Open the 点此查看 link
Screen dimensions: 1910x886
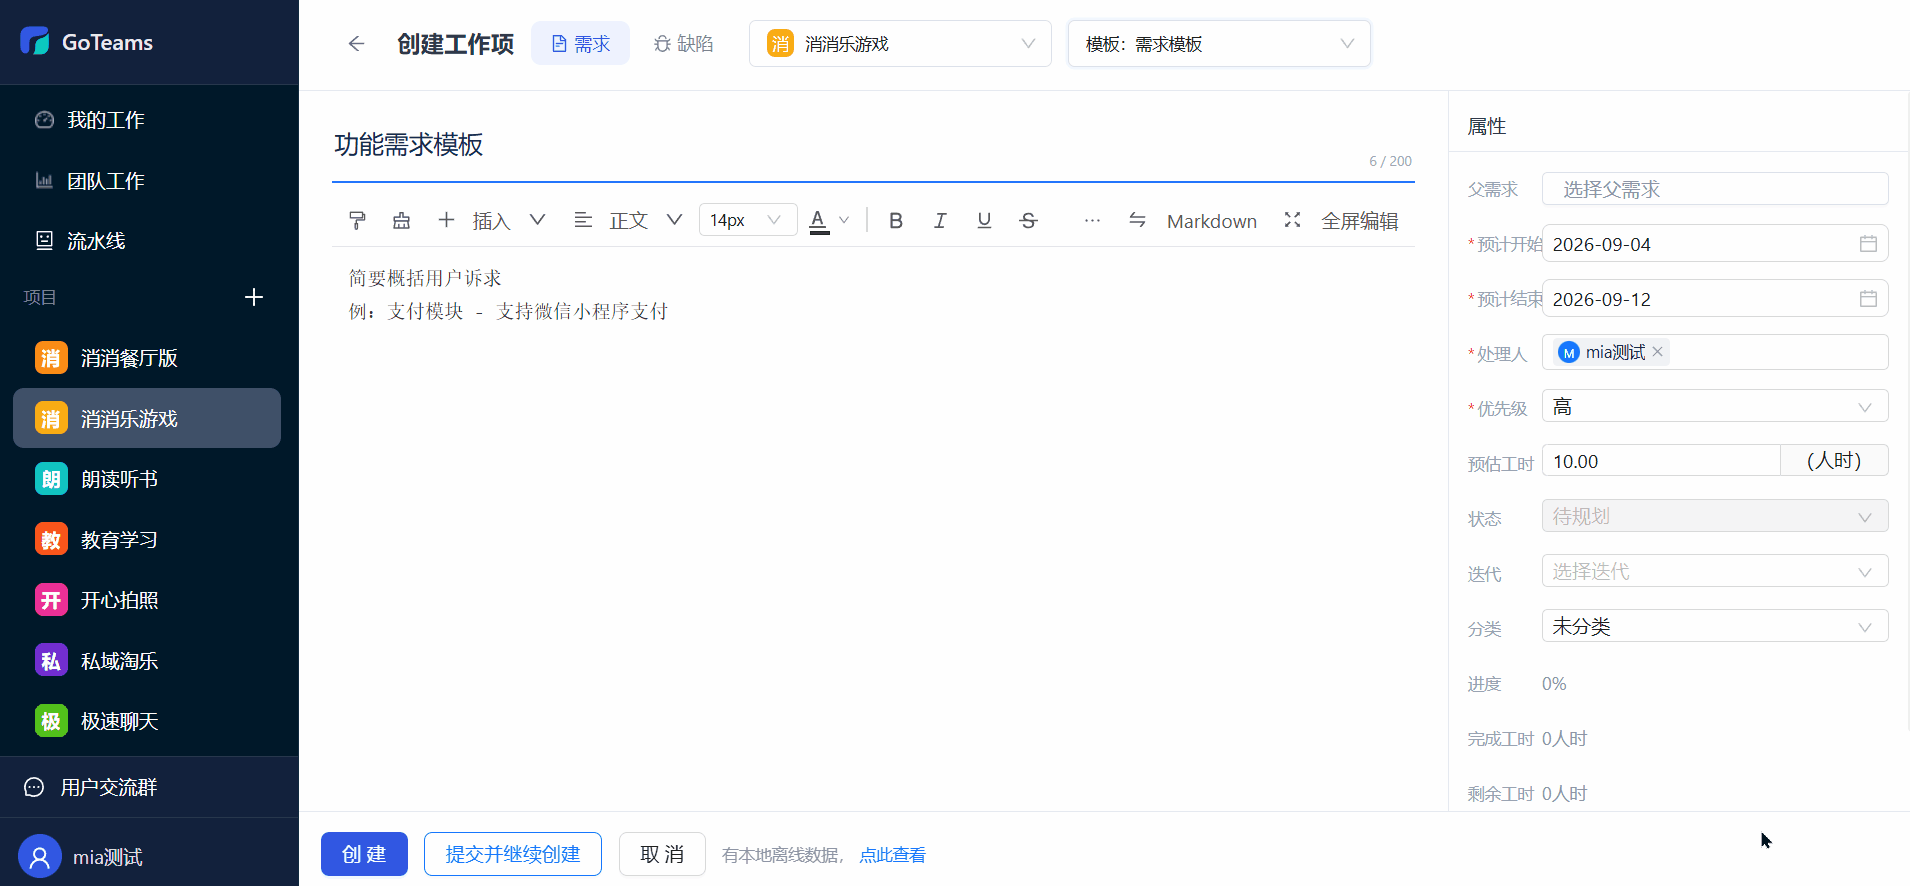point(892,855)
